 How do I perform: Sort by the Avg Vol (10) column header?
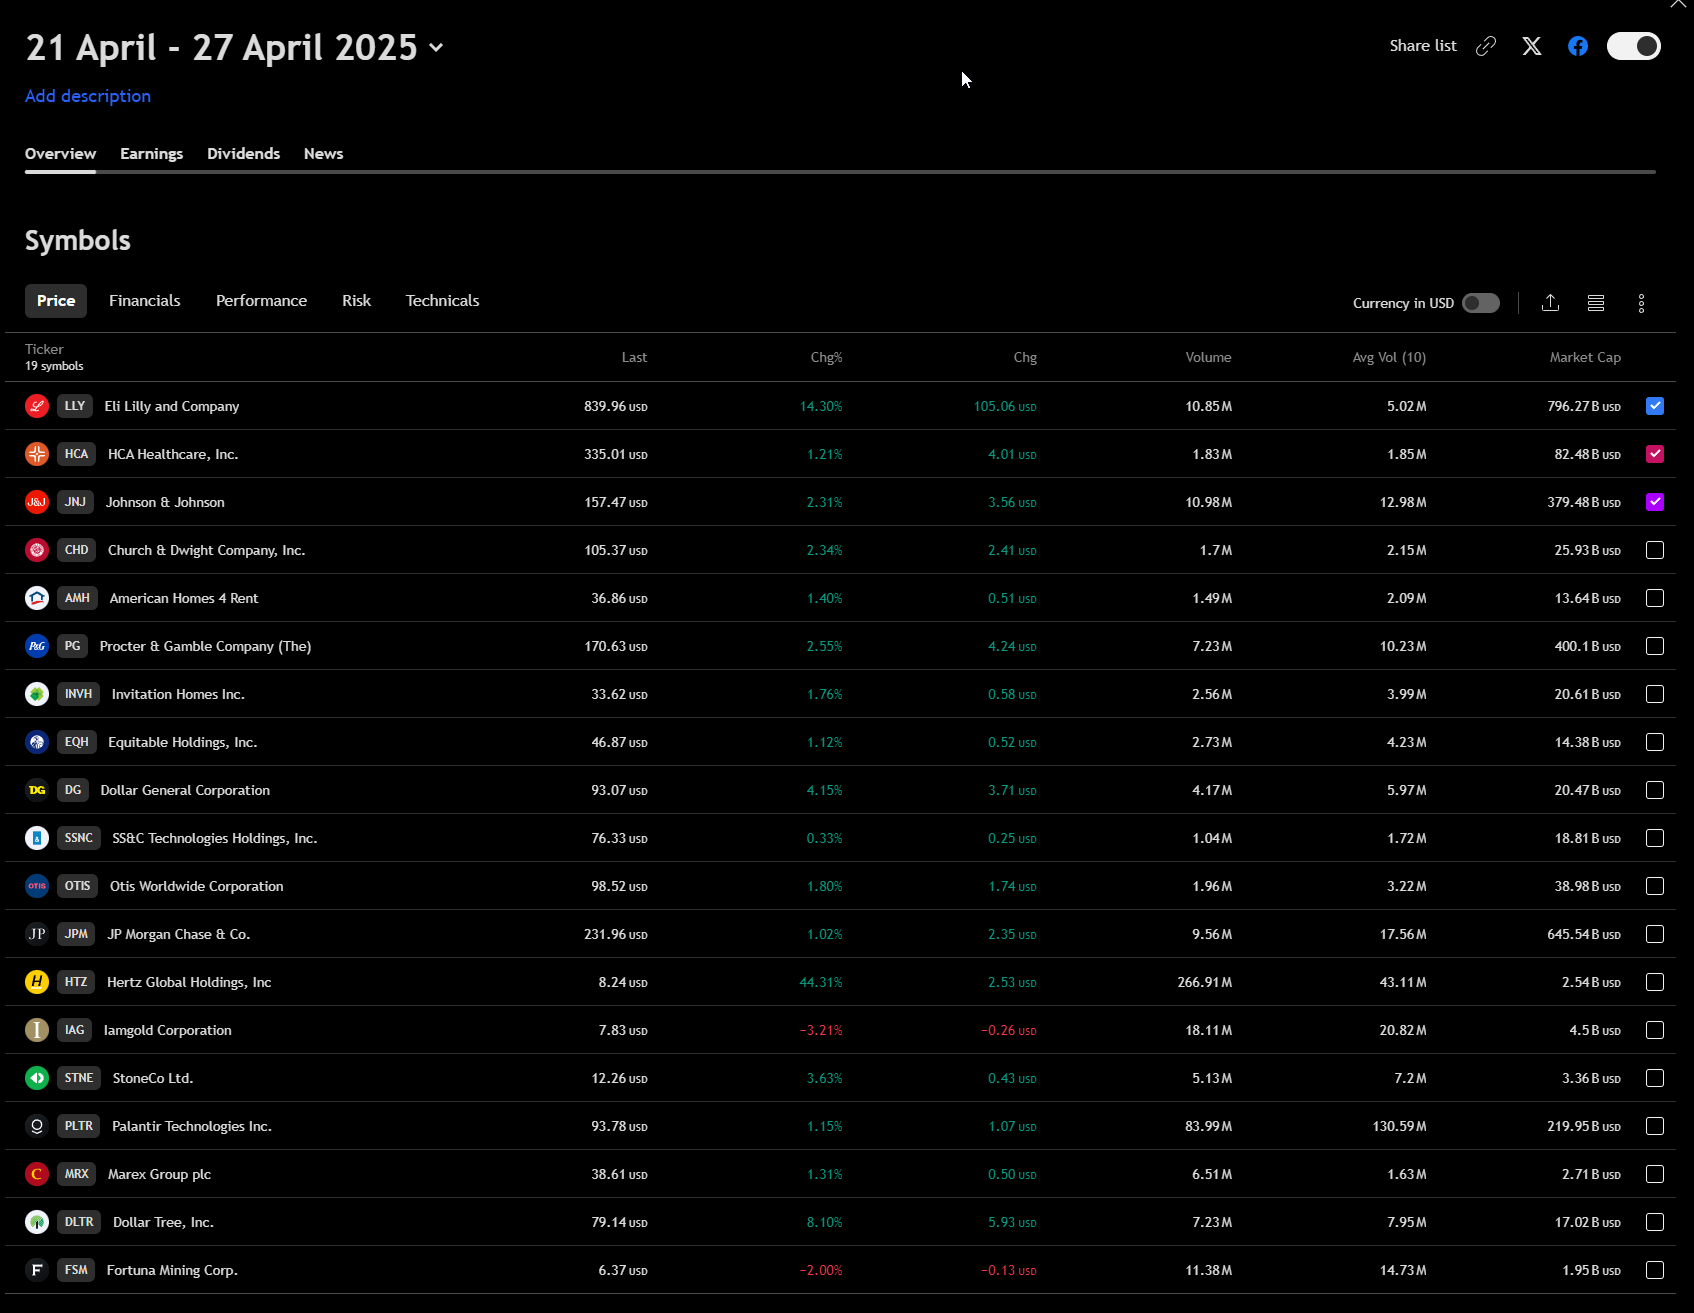1389,357
